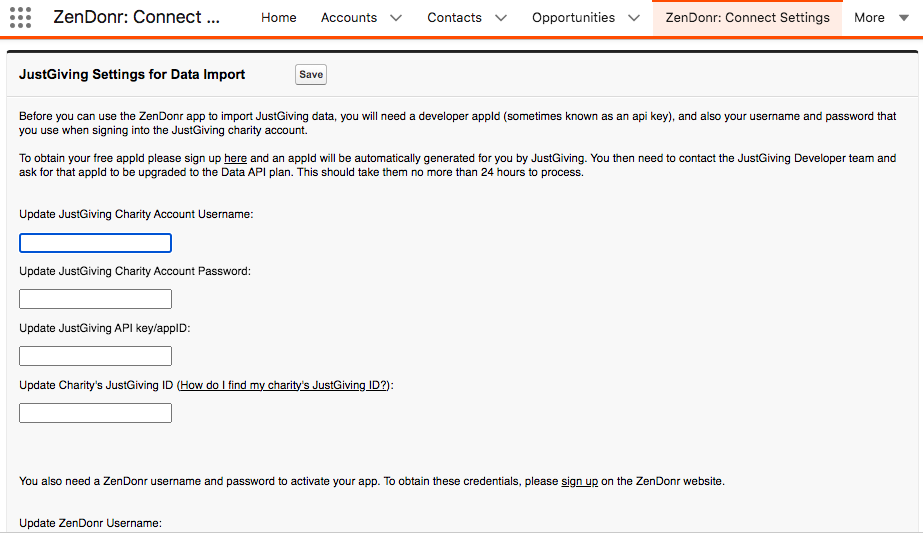Viewport: 923px width, 533px height.
Task: Follow the "here" appId sign-up link
Action: [x=235, y=158]
